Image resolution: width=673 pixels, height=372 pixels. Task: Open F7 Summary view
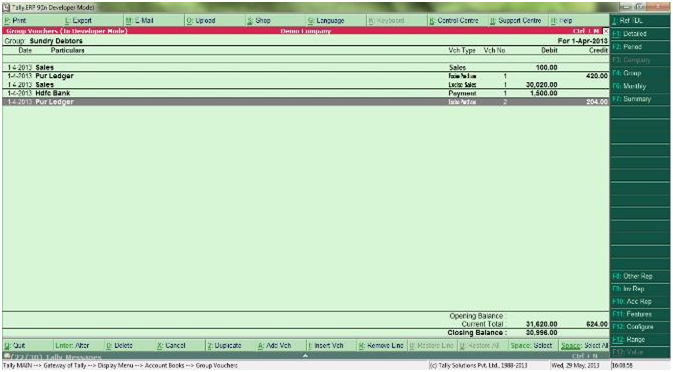click(640, 99)
